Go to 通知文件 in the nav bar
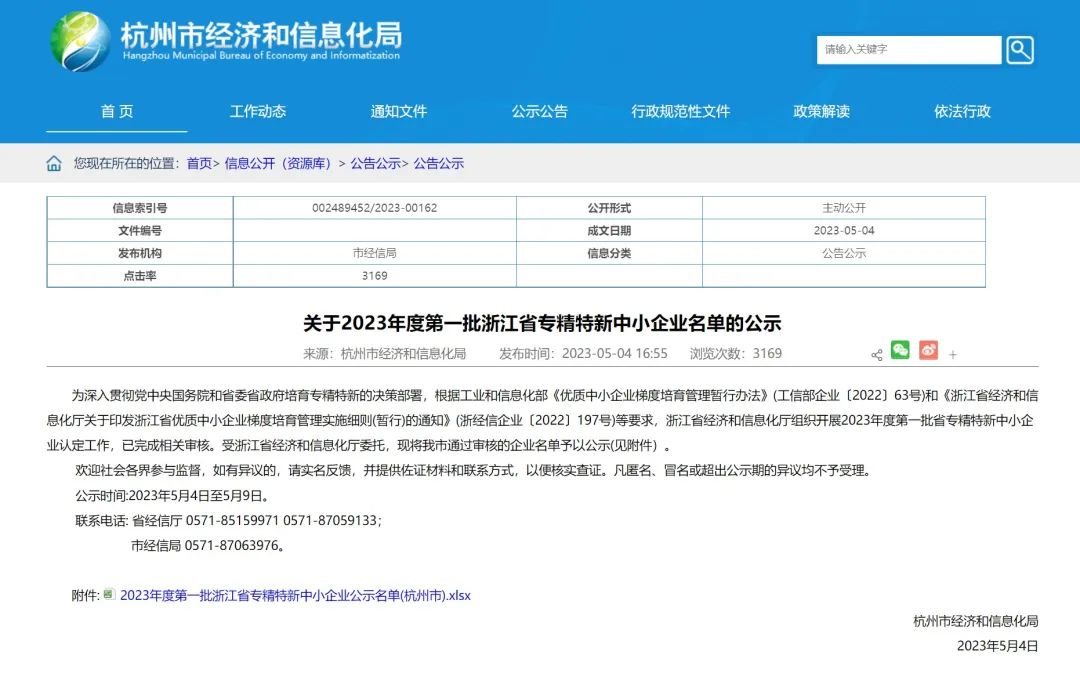The width and height of the screenshot is (1080, 673). click(x=399, y=112)
